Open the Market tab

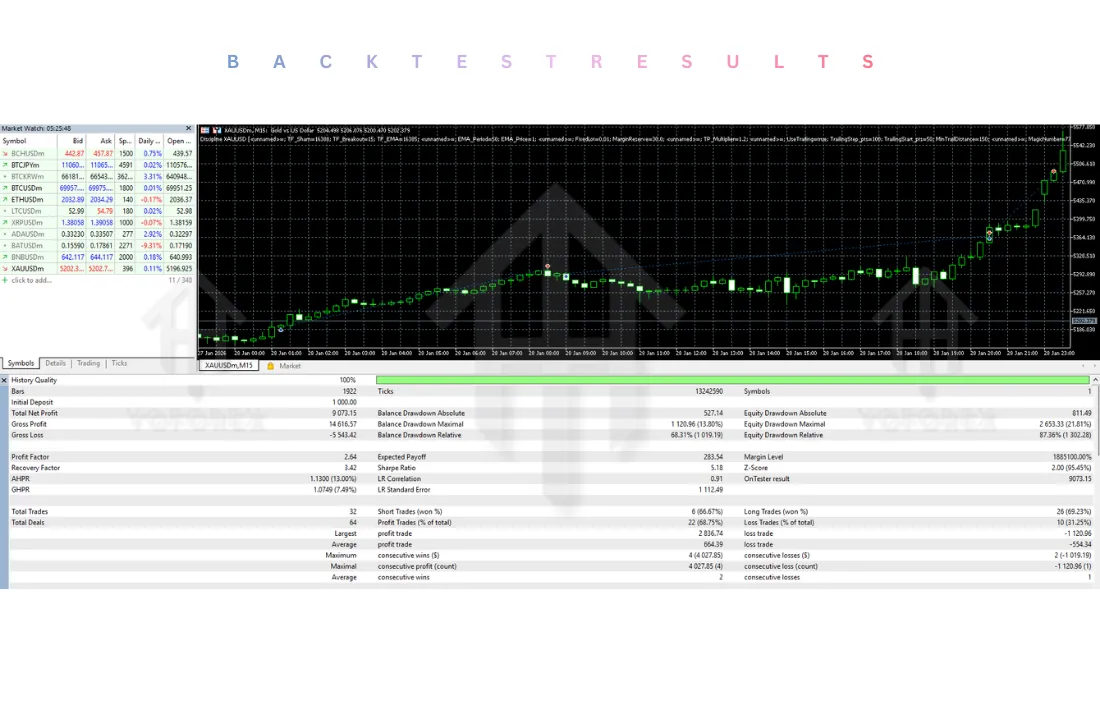[290, 366]
